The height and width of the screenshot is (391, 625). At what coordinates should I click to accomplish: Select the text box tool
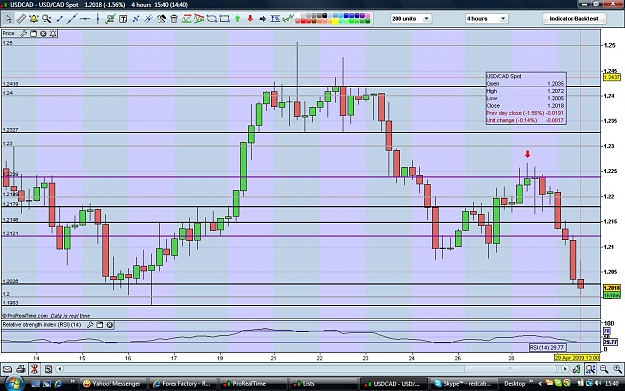click(123, 19)
